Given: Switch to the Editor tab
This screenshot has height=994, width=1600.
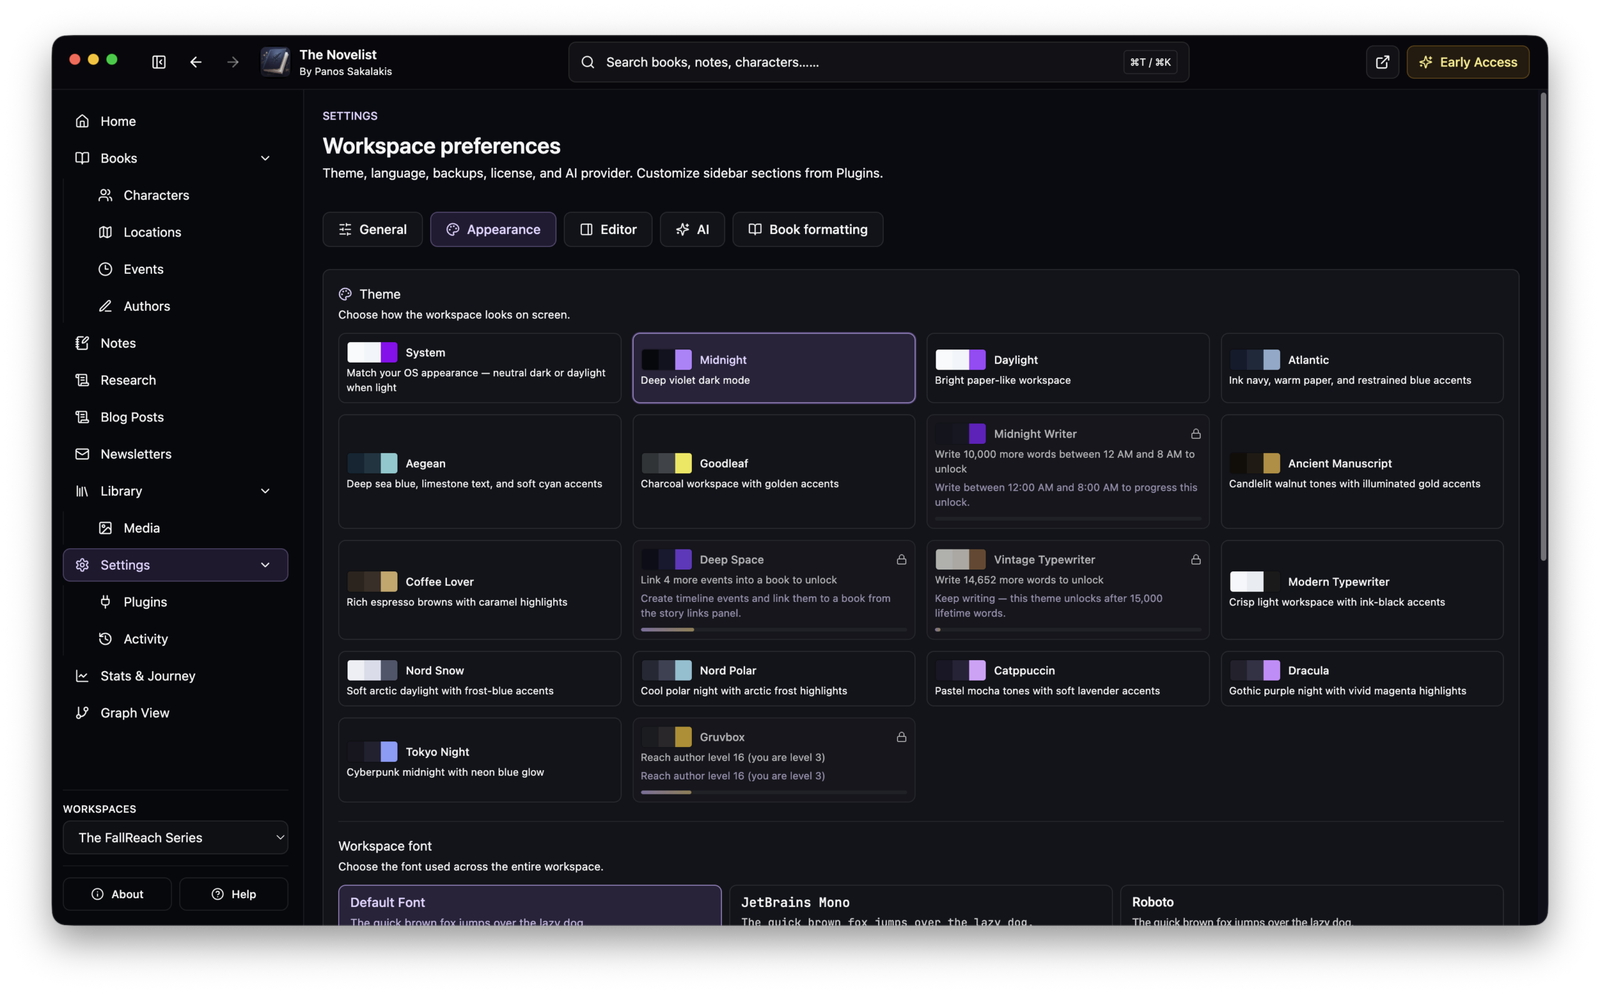Looking at the screenshot, I should tap(608, 229).
